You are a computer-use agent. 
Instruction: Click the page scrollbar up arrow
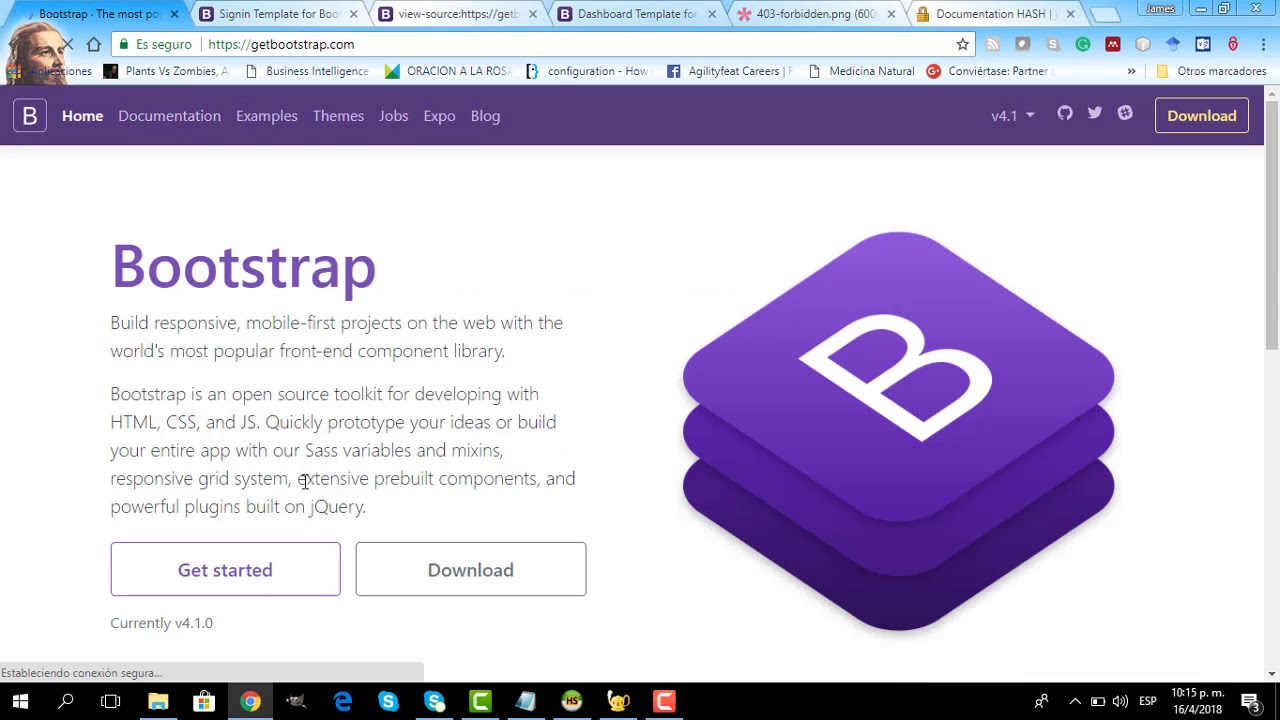click(x=1272, y=94)
